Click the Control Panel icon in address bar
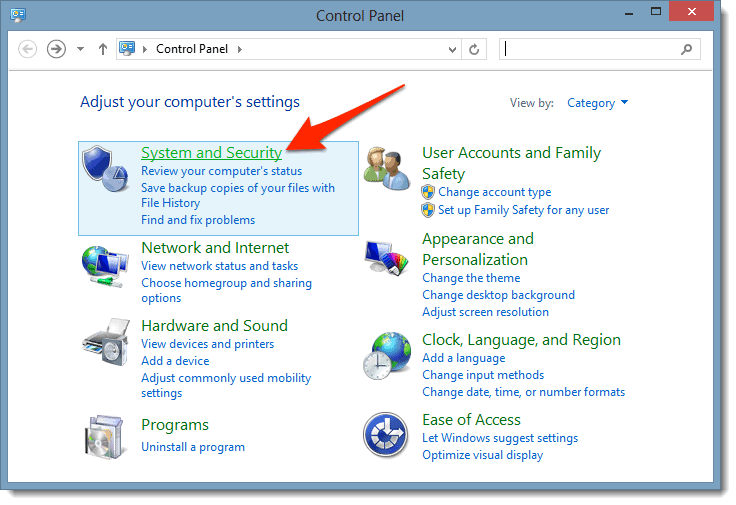Viewport: 736px width, 505px height. (x=127, y=48)
